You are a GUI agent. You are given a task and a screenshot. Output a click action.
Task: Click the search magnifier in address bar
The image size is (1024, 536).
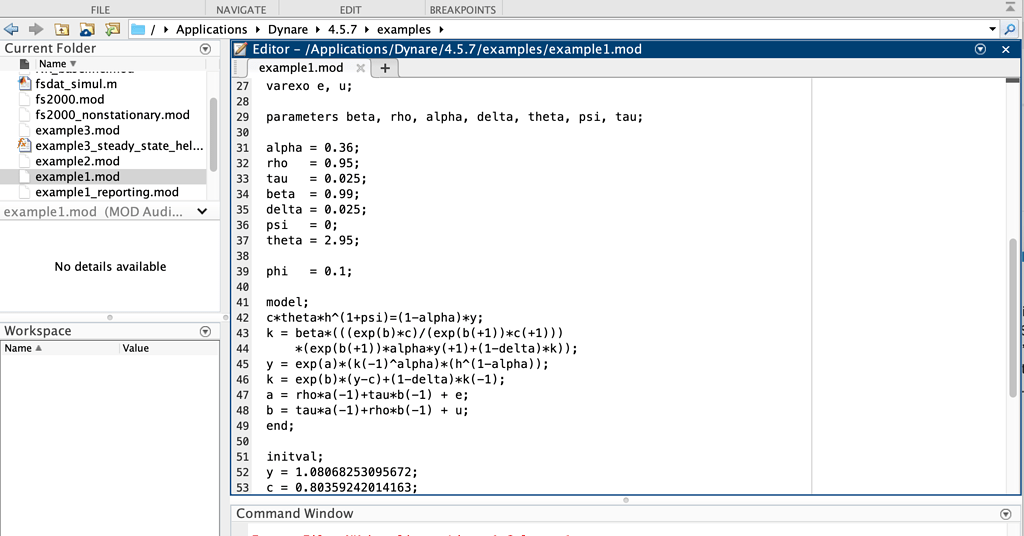(x=1009, y=29)
